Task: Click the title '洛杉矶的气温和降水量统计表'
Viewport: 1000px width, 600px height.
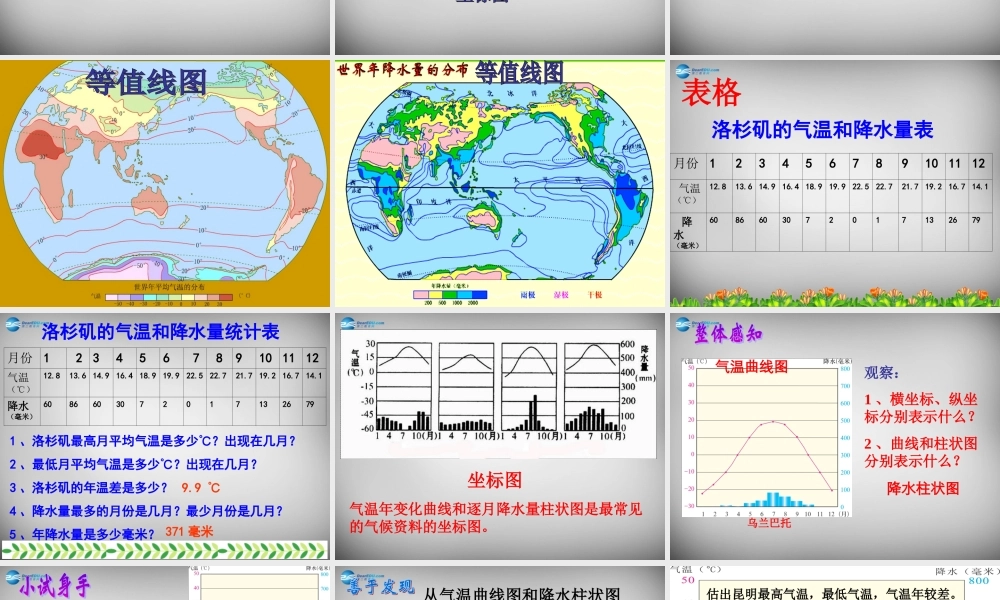Action: tap(161, 332)
